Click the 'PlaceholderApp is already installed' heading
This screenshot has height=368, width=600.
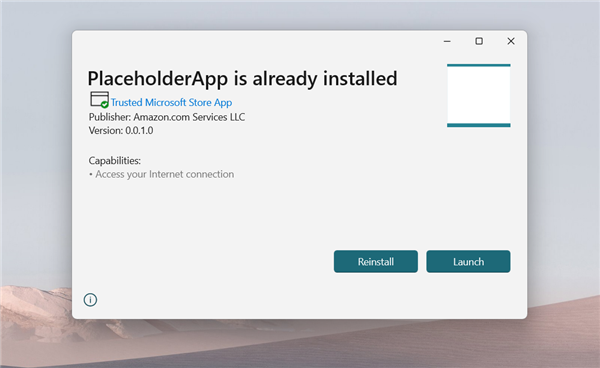pyautogui.click(x=243, y=78)
